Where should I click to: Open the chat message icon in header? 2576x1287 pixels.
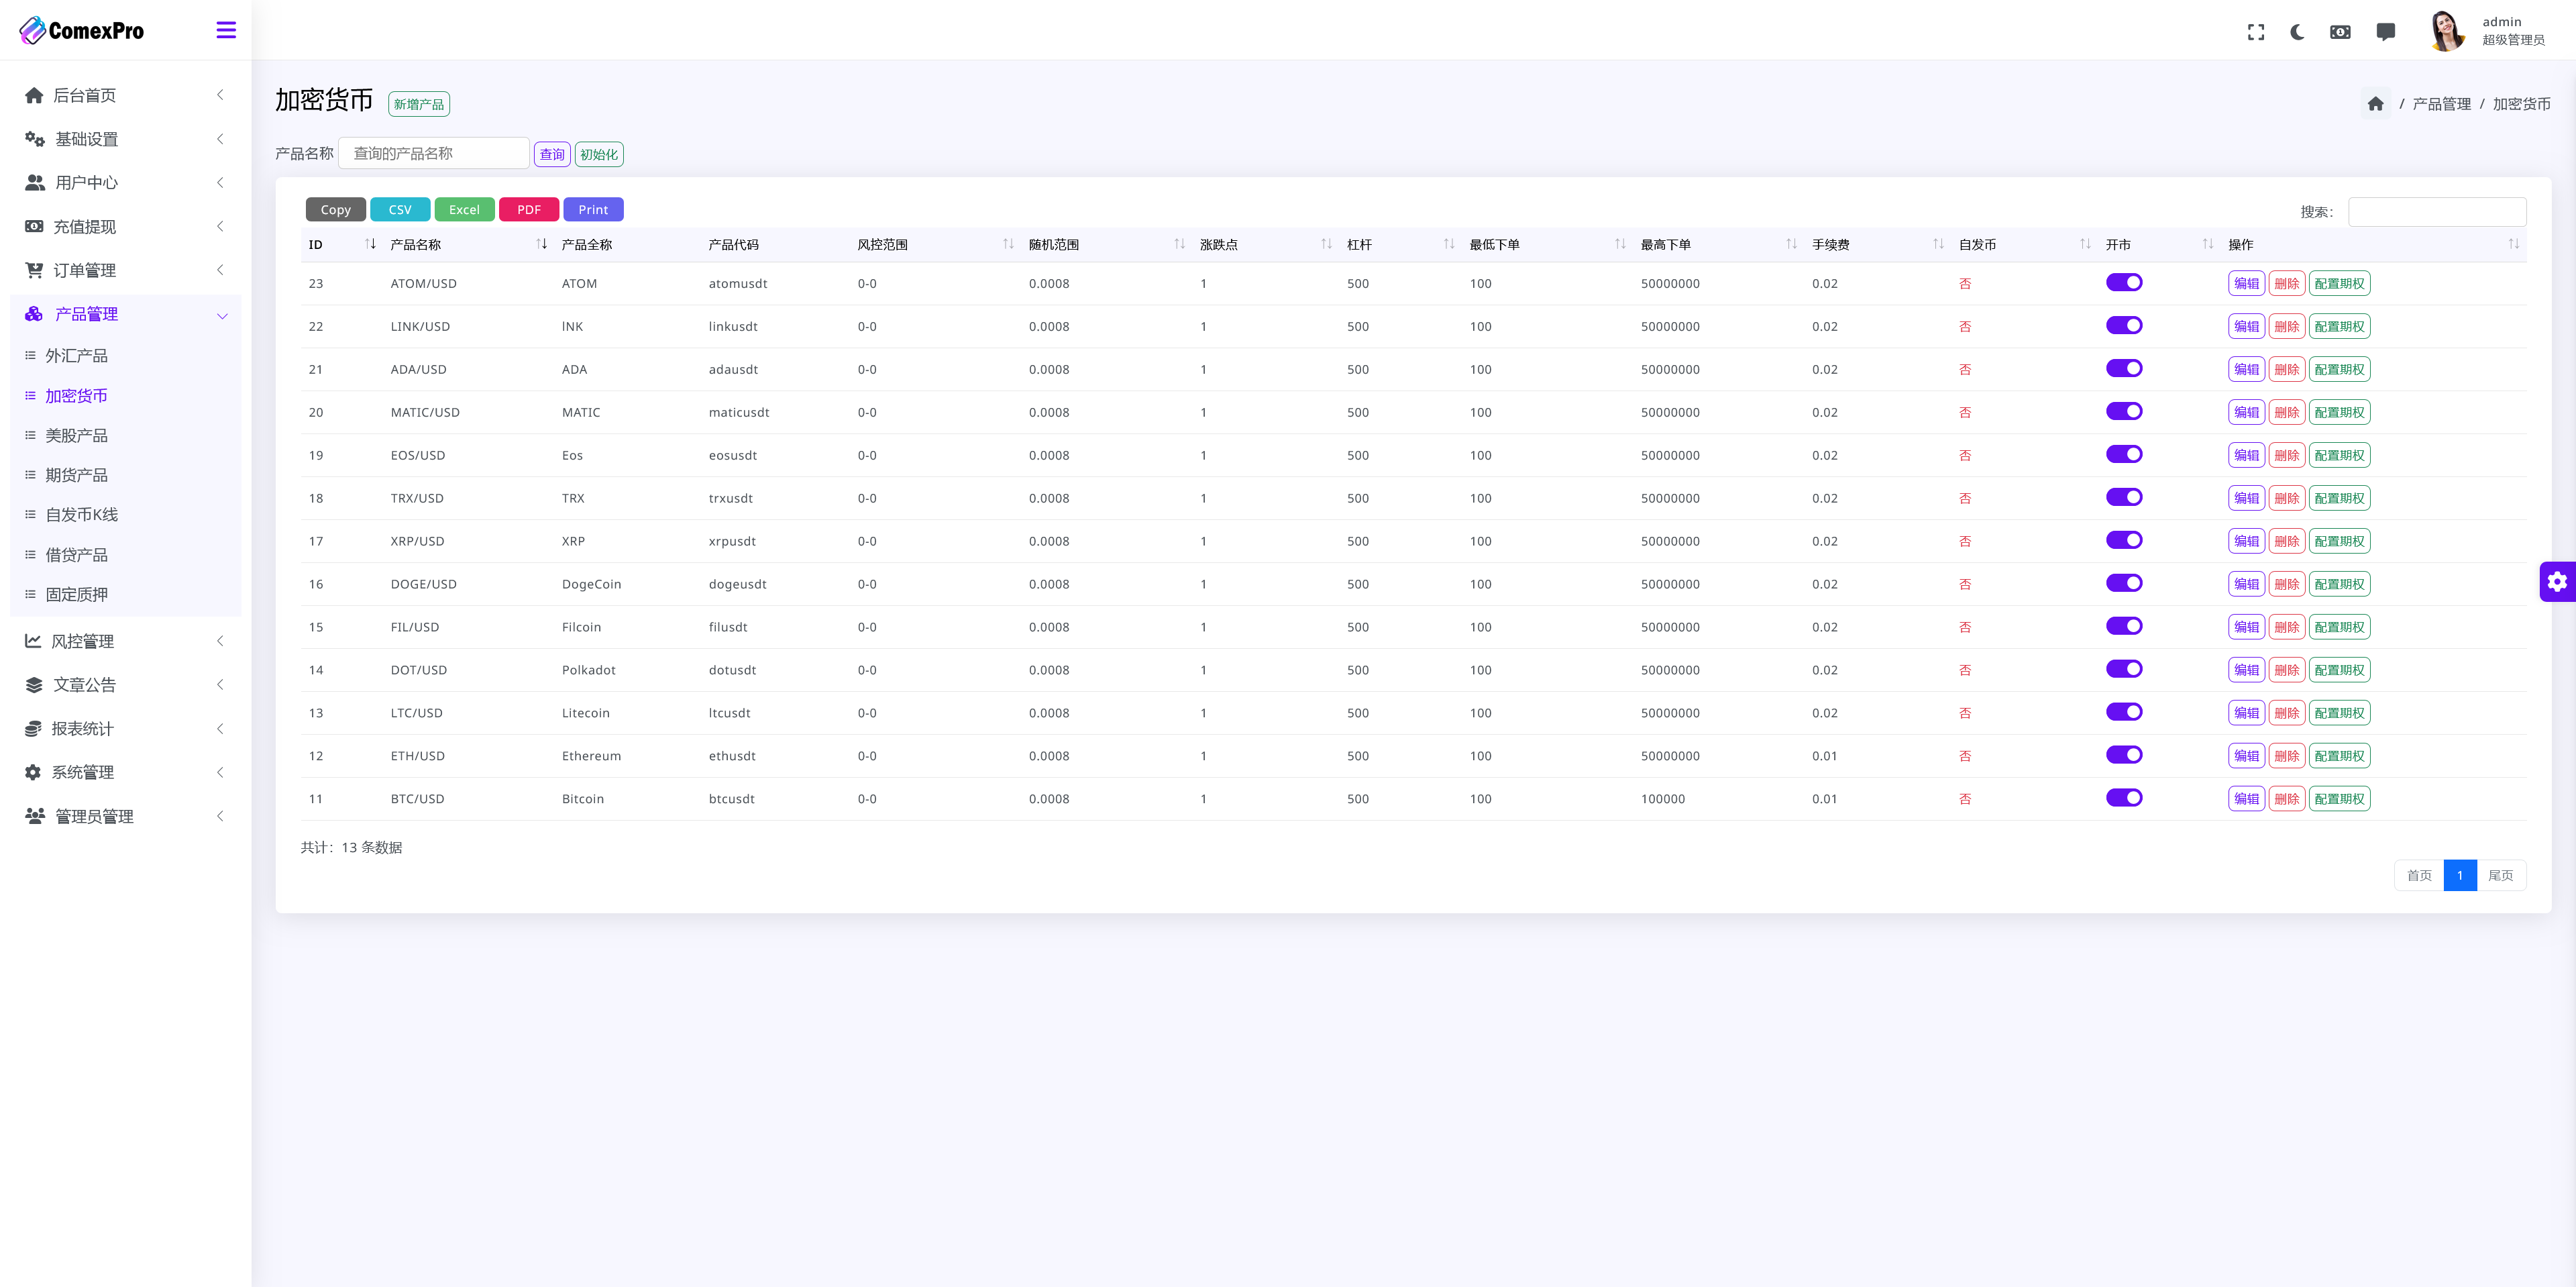pyautogui.click(x=2385, y=32)
